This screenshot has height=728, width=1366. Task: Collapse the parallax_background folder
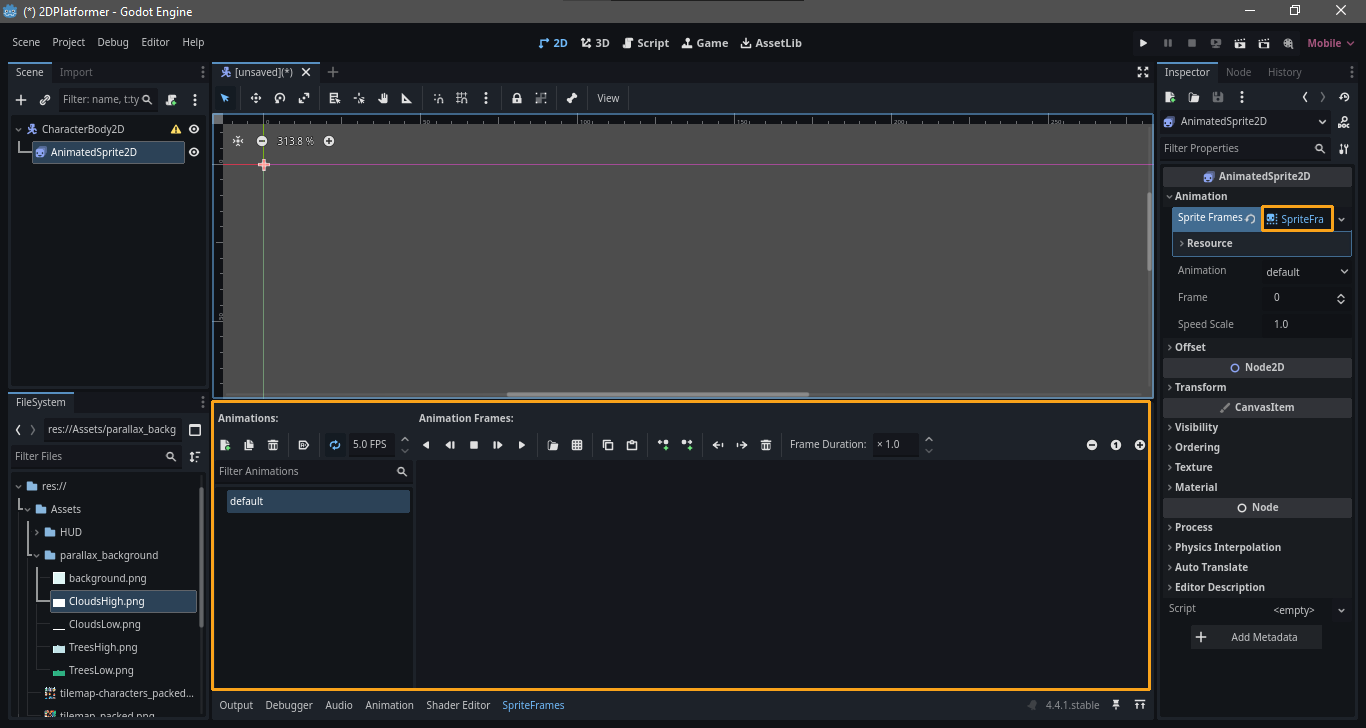coord(36,555)
